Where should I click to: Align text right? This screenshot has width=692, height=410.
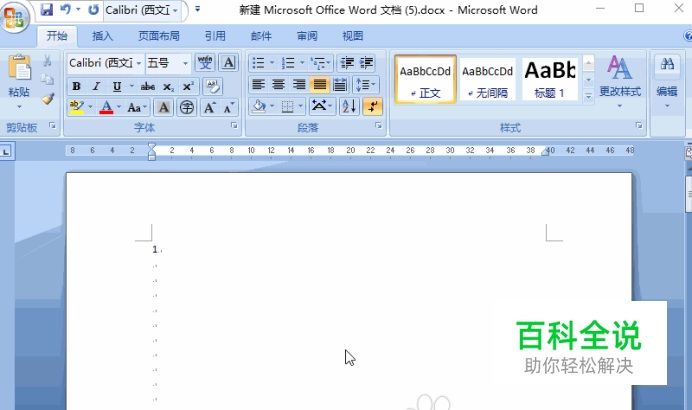click(299, 84)
